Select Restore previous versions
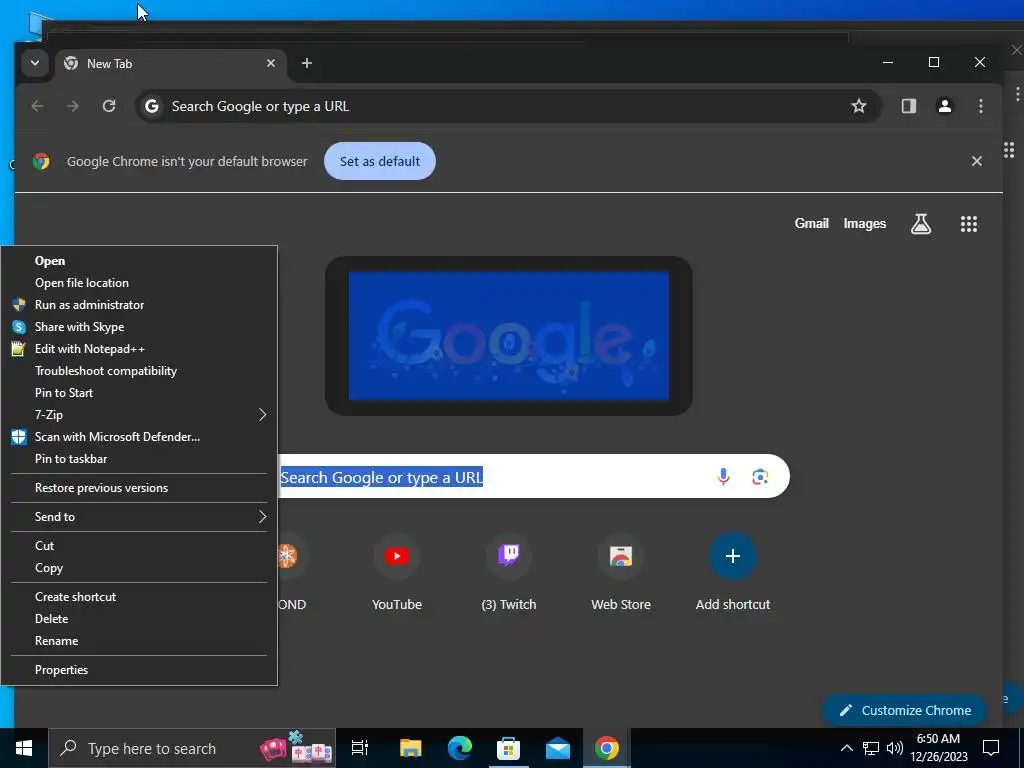The height and width of the screenshot is (768, 1024). 139,488
